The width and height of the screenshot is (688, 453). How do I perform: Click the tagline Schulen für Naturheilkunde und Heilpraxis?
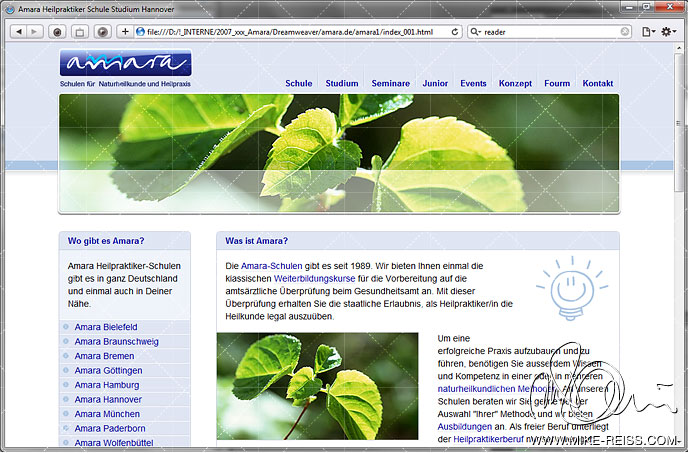pyautogui.click(x=125, y=84)
